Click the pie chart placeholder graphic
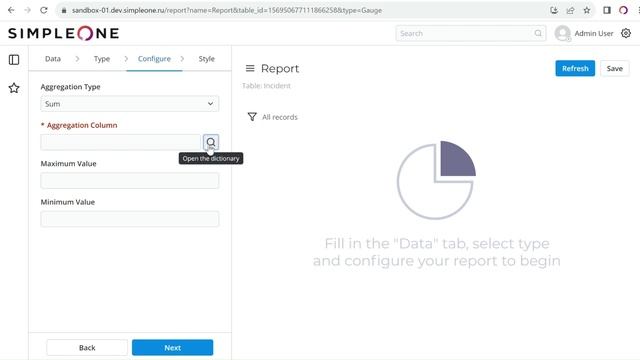Image resolution: width=640 pixels, height=360 pixels. click(x=436, y=180)
